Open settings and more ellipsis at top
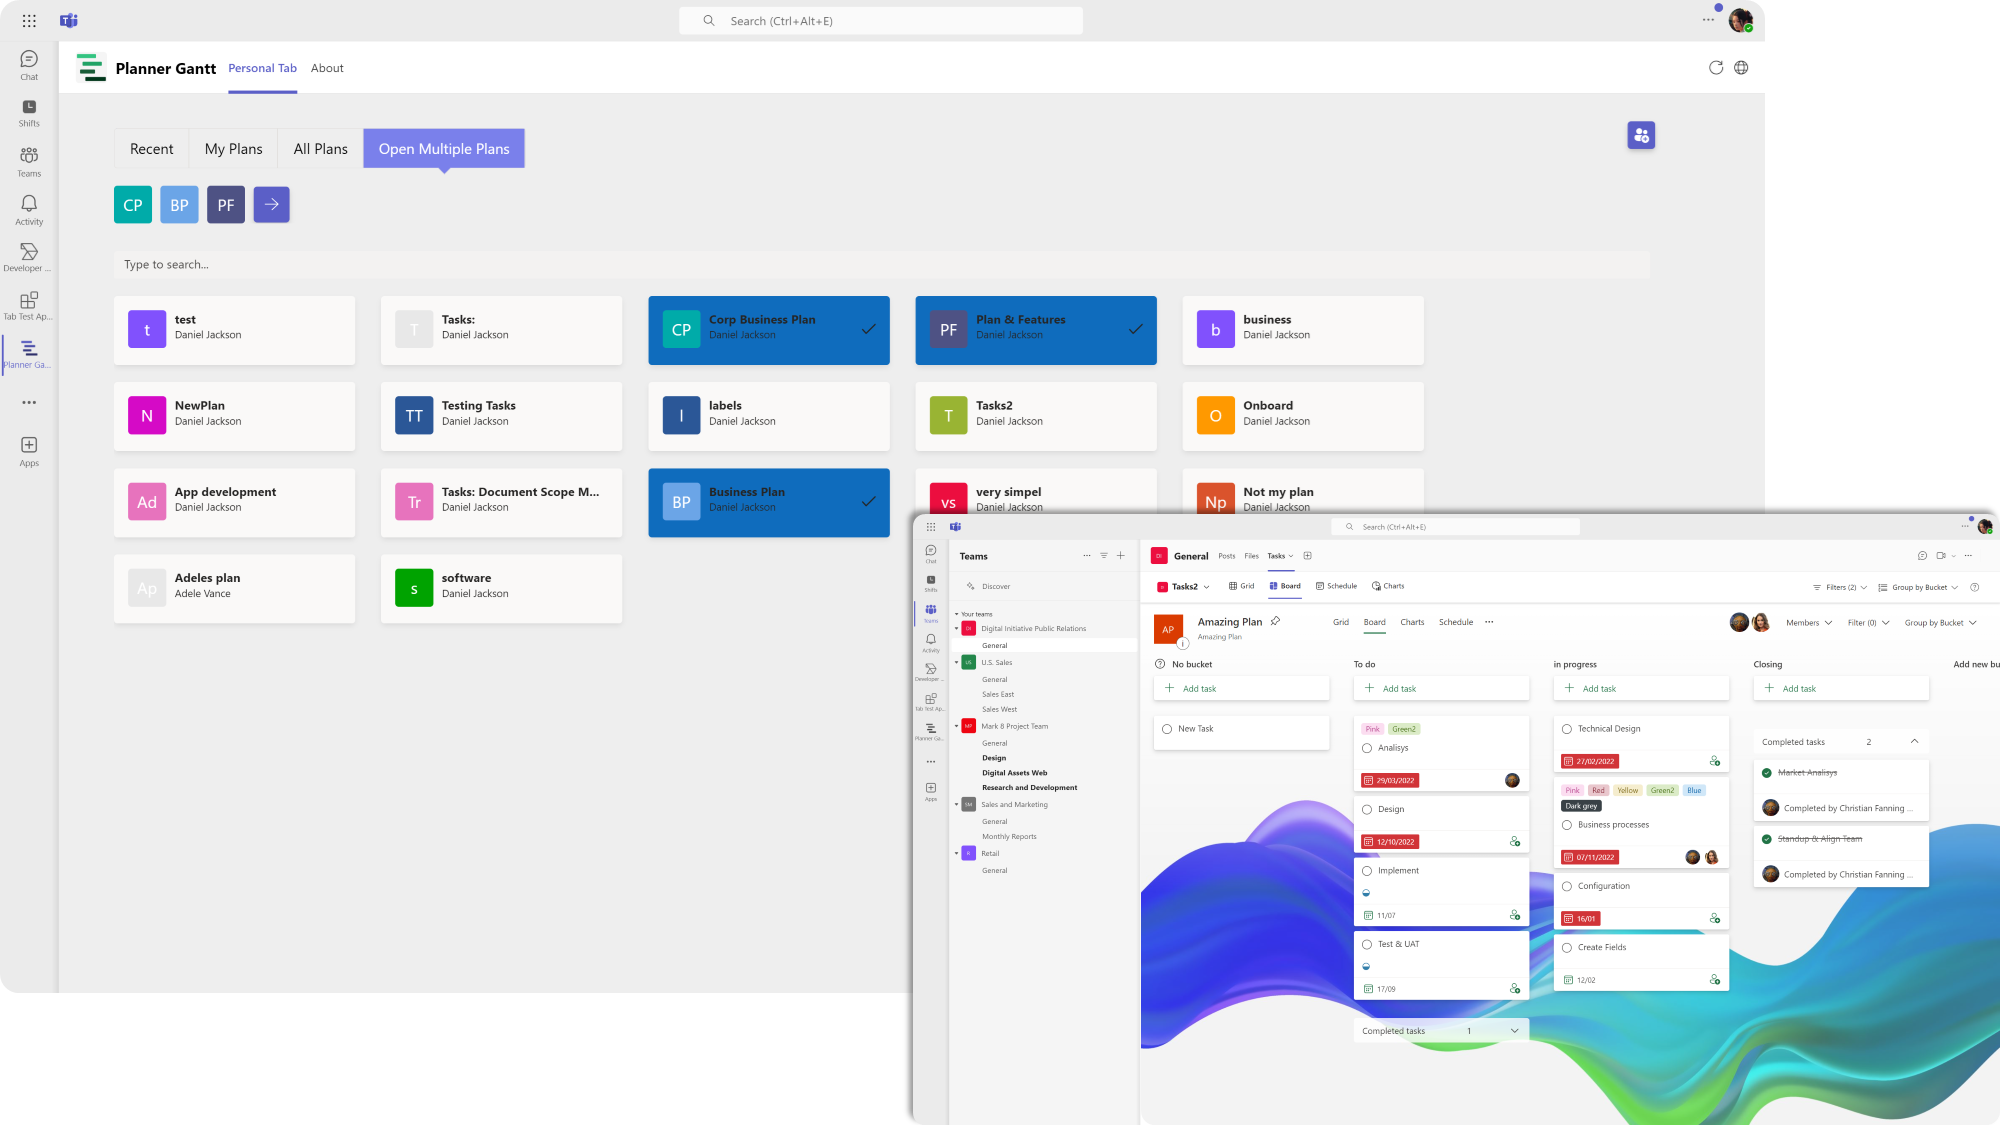 (1708, 20)
